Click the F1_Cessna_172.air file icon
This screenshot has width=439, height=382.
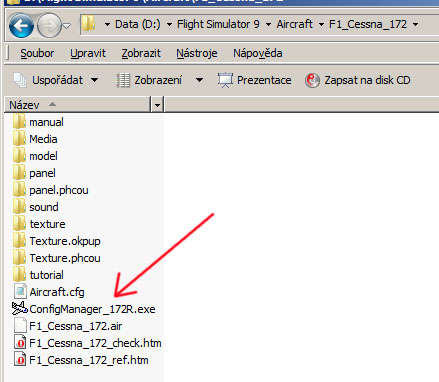pos(20,326)
